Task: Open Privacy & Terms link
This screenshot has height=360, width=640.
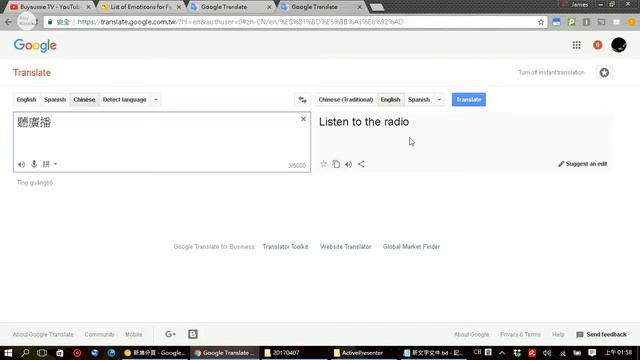Action: (x=520, y=334)
